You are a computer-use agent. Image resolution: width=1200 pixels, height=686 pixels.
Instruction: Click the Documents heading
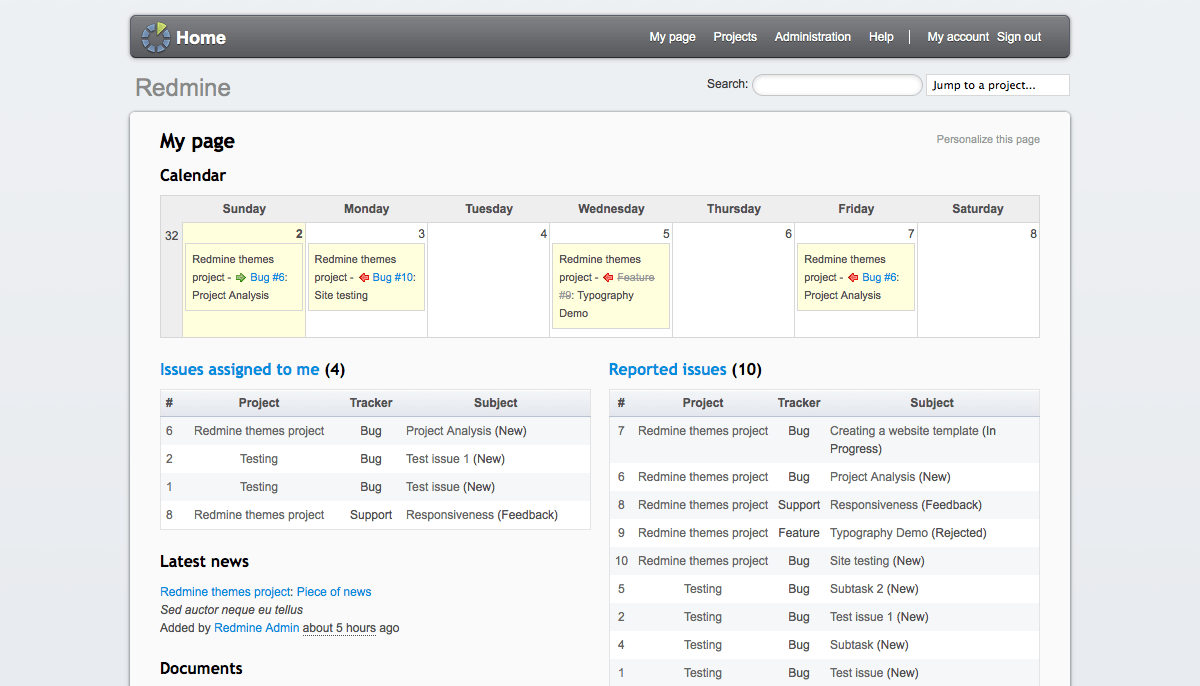(x=201, y=669)
